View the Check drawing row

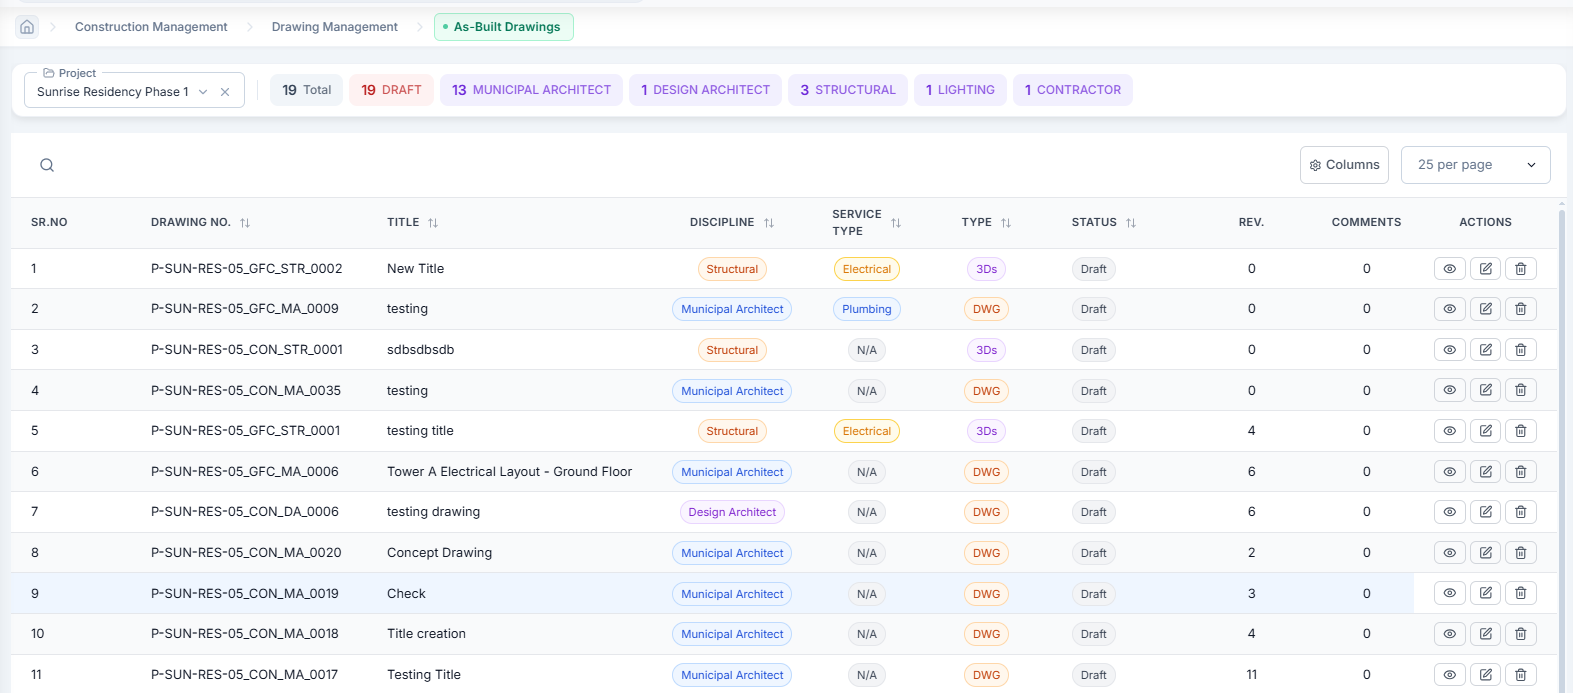pos(1450,594)
